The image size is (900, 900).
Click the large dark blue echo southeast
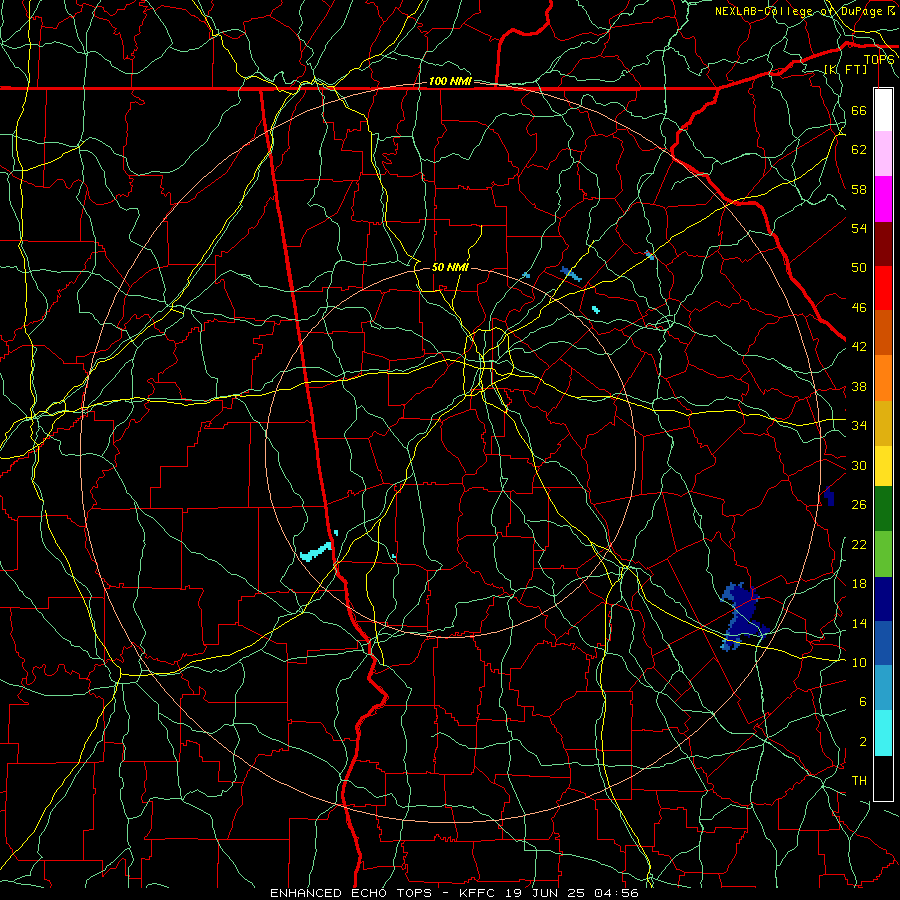tap(744, 616)
